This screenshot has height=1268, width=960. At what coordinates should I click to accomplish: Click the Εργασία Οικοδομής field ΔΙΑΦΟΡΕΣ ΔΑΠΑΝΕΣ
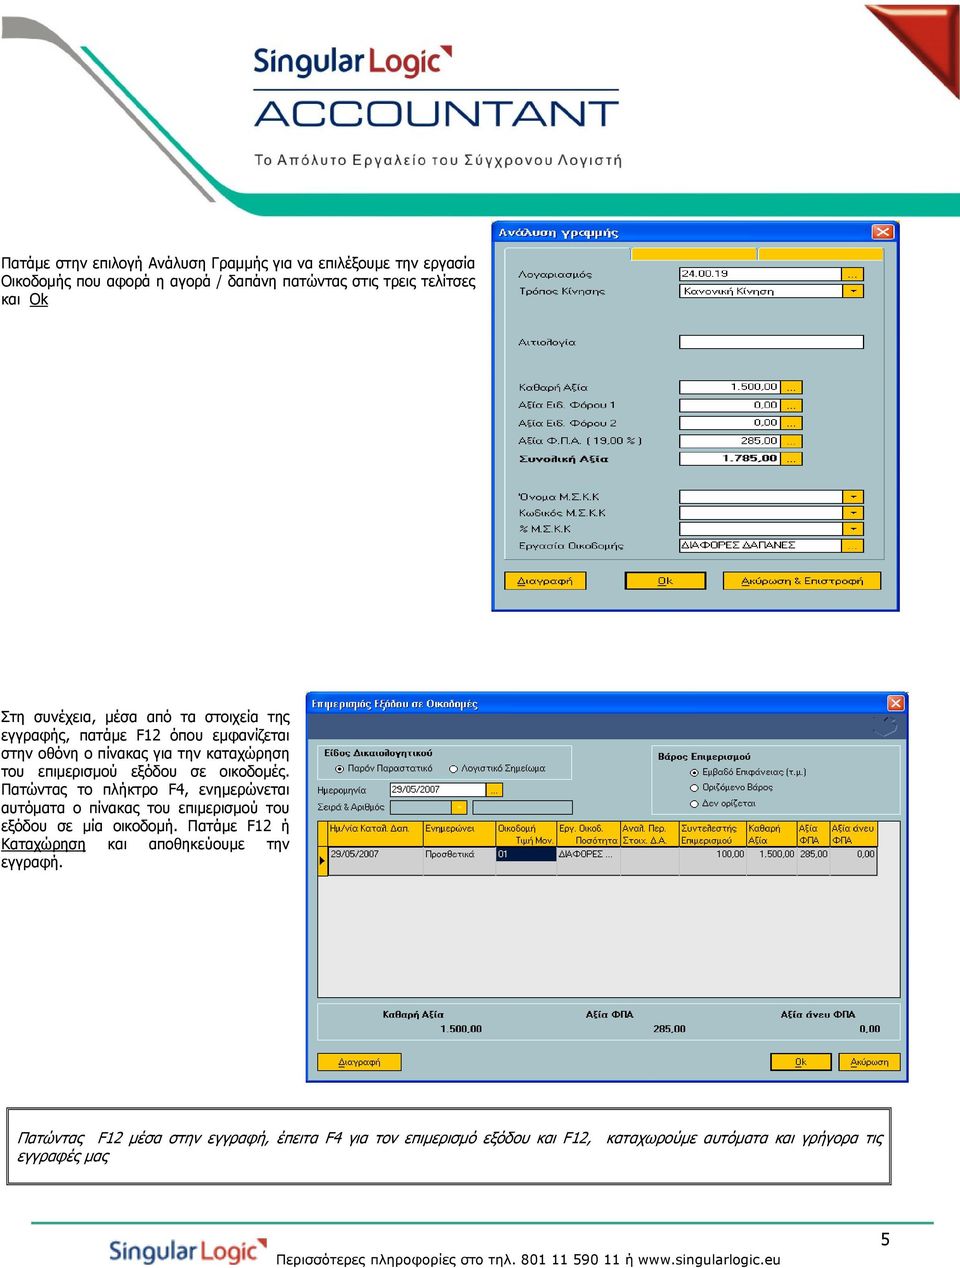(761, 546)
